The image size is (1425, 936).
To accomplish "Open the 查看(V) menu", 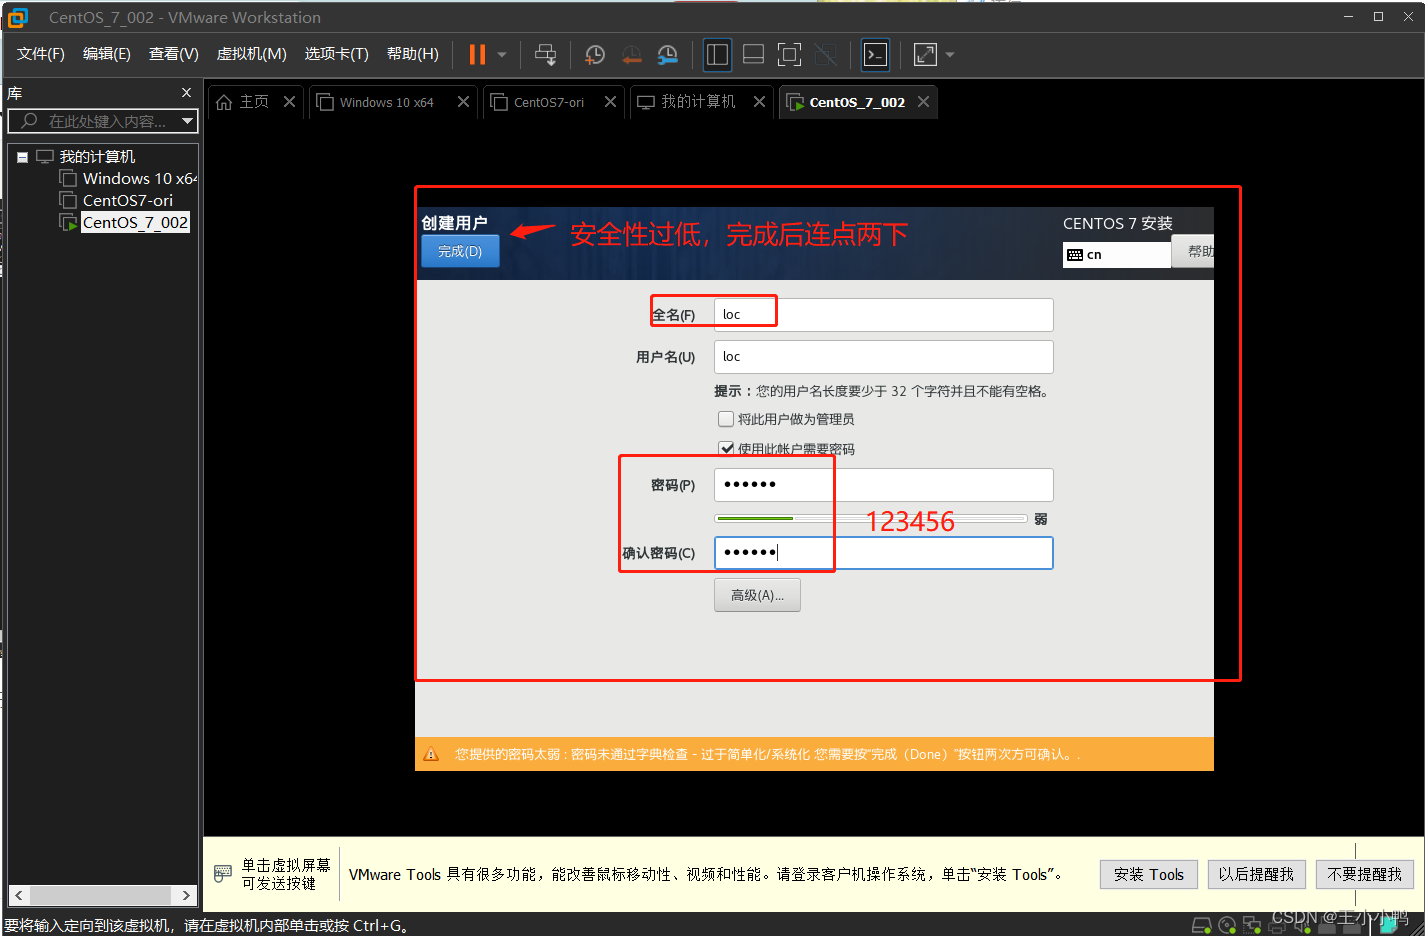I will coord(173,54).
